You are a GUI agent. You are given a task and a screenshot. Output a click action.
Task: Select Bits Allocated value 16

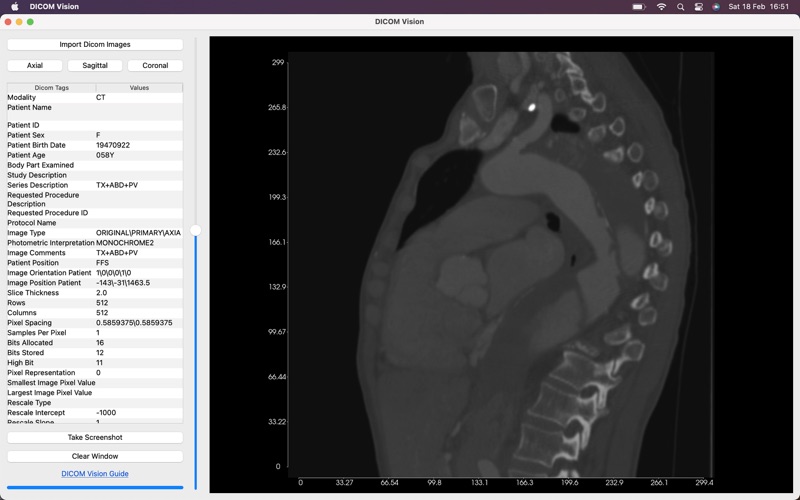tap(100, 343)
